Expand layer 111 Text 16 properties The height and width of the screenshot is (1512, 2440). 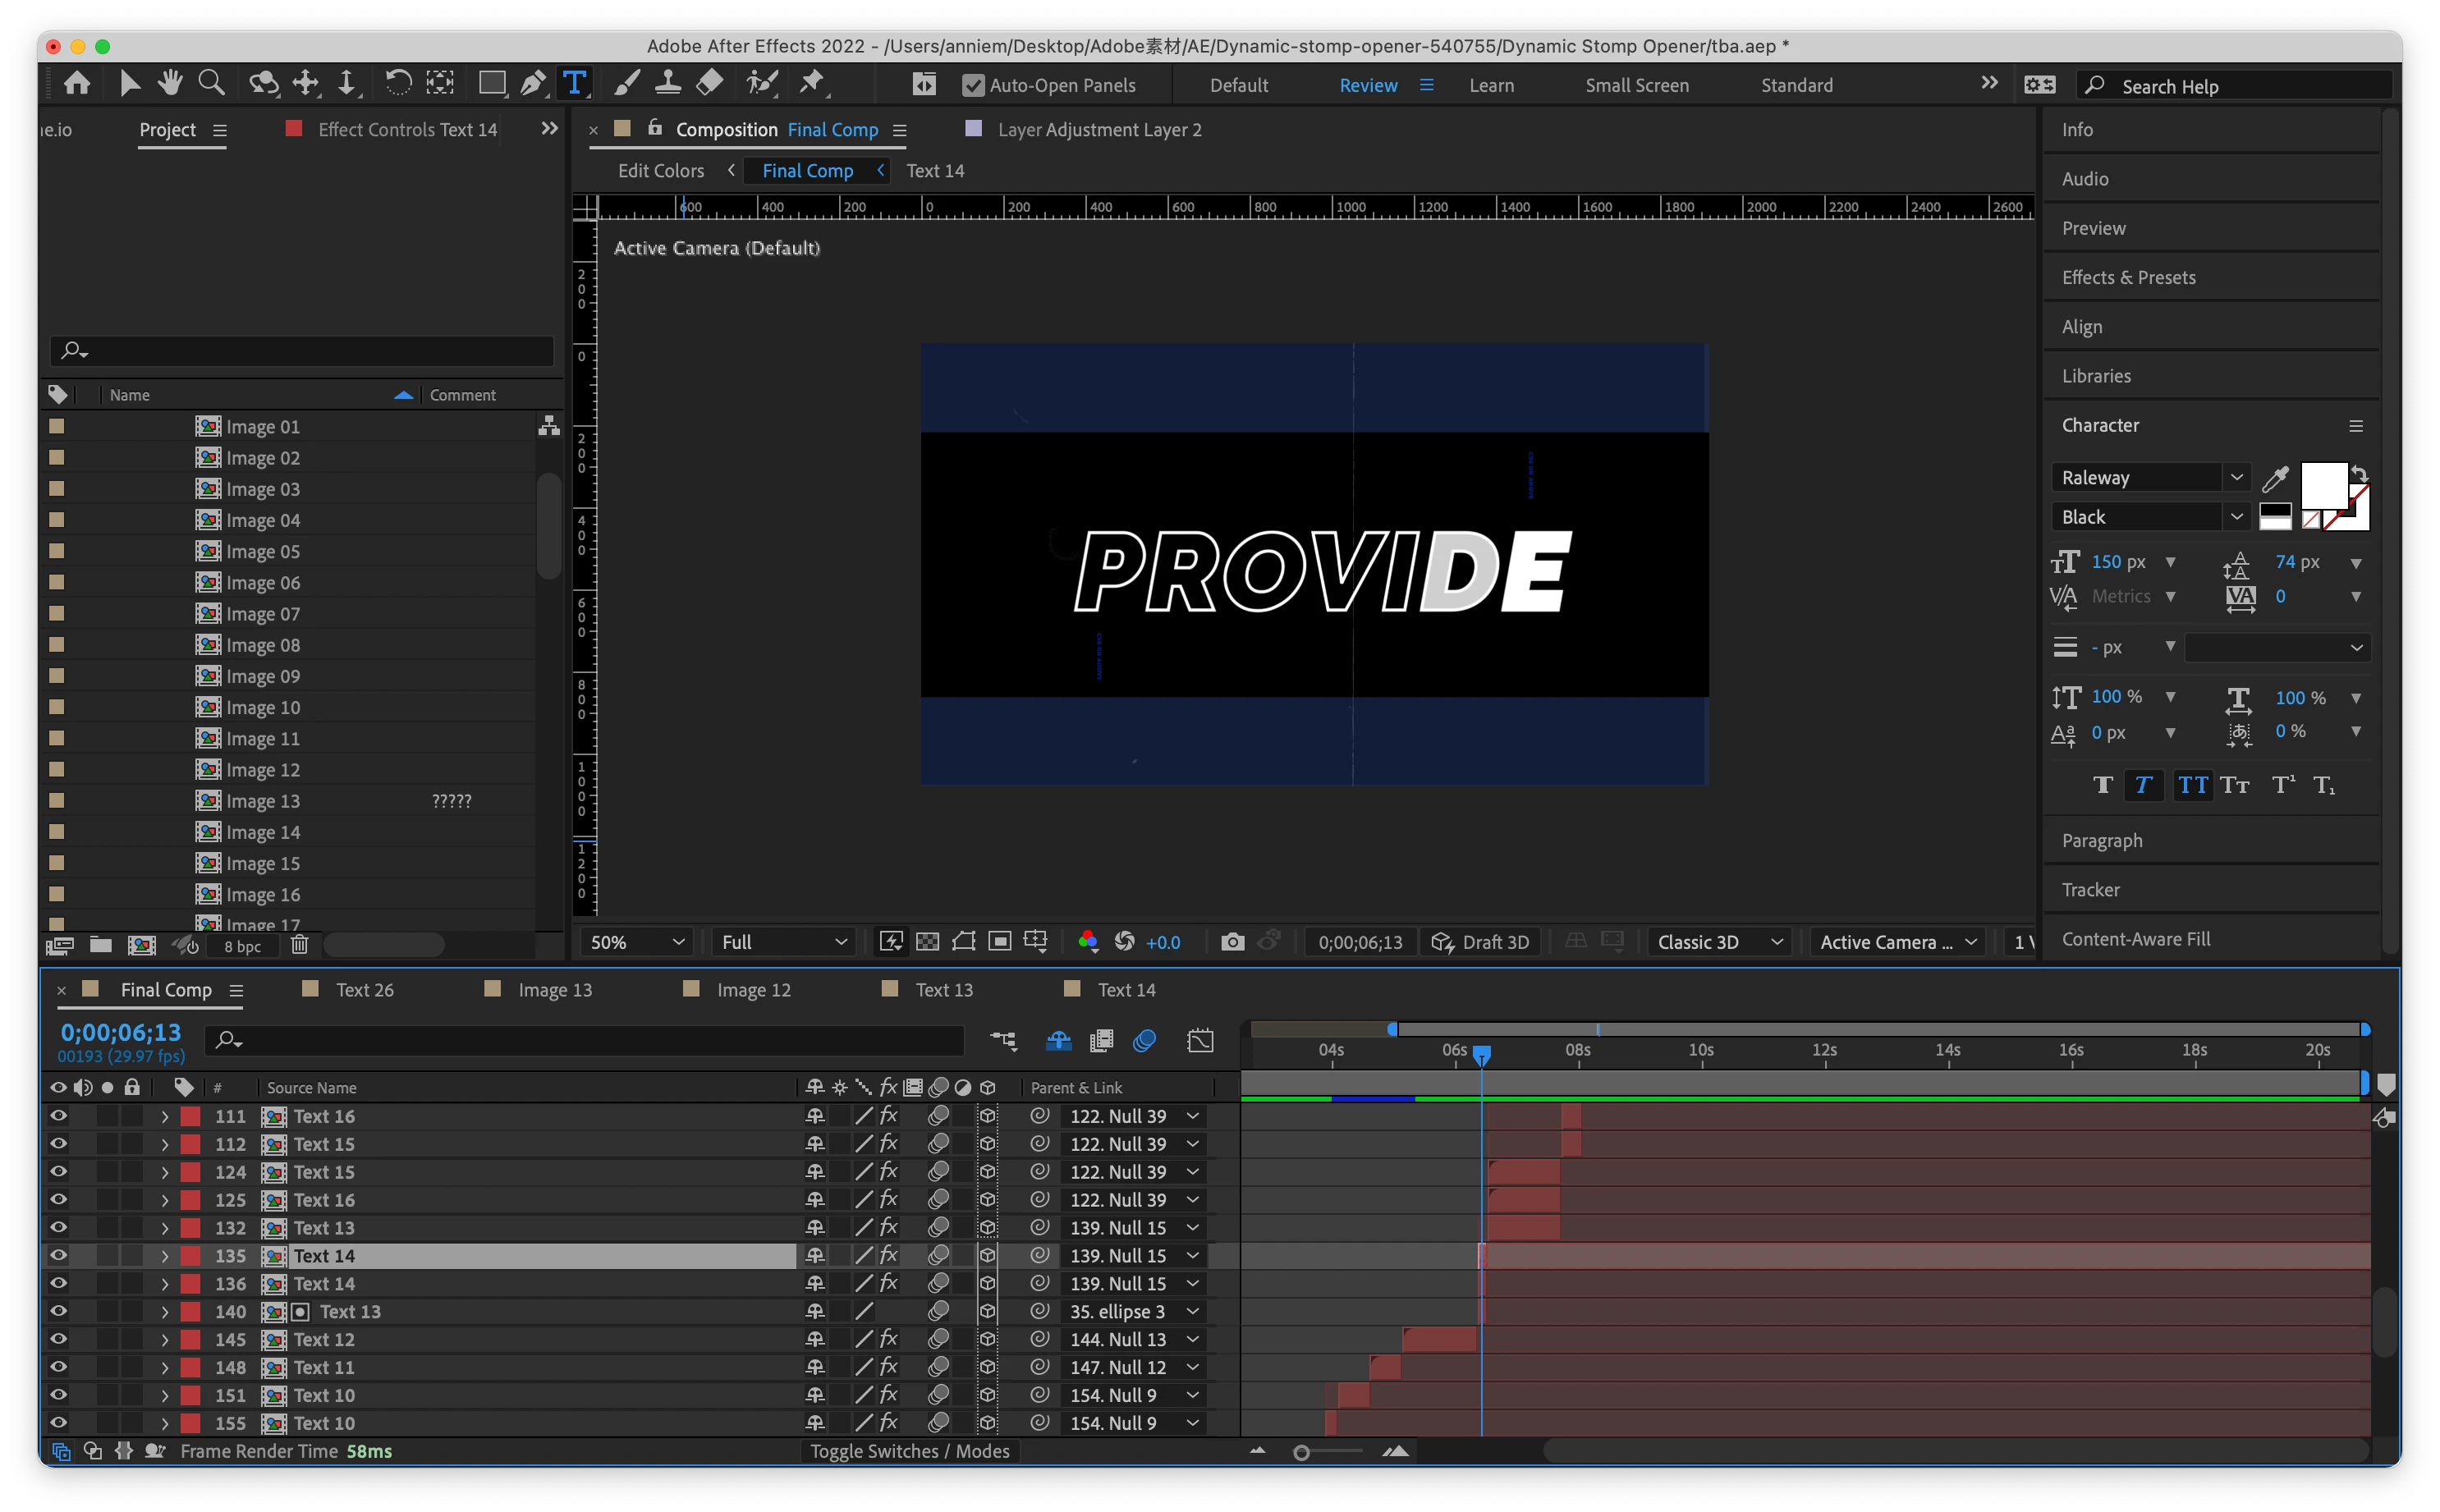pos(165,1116)
